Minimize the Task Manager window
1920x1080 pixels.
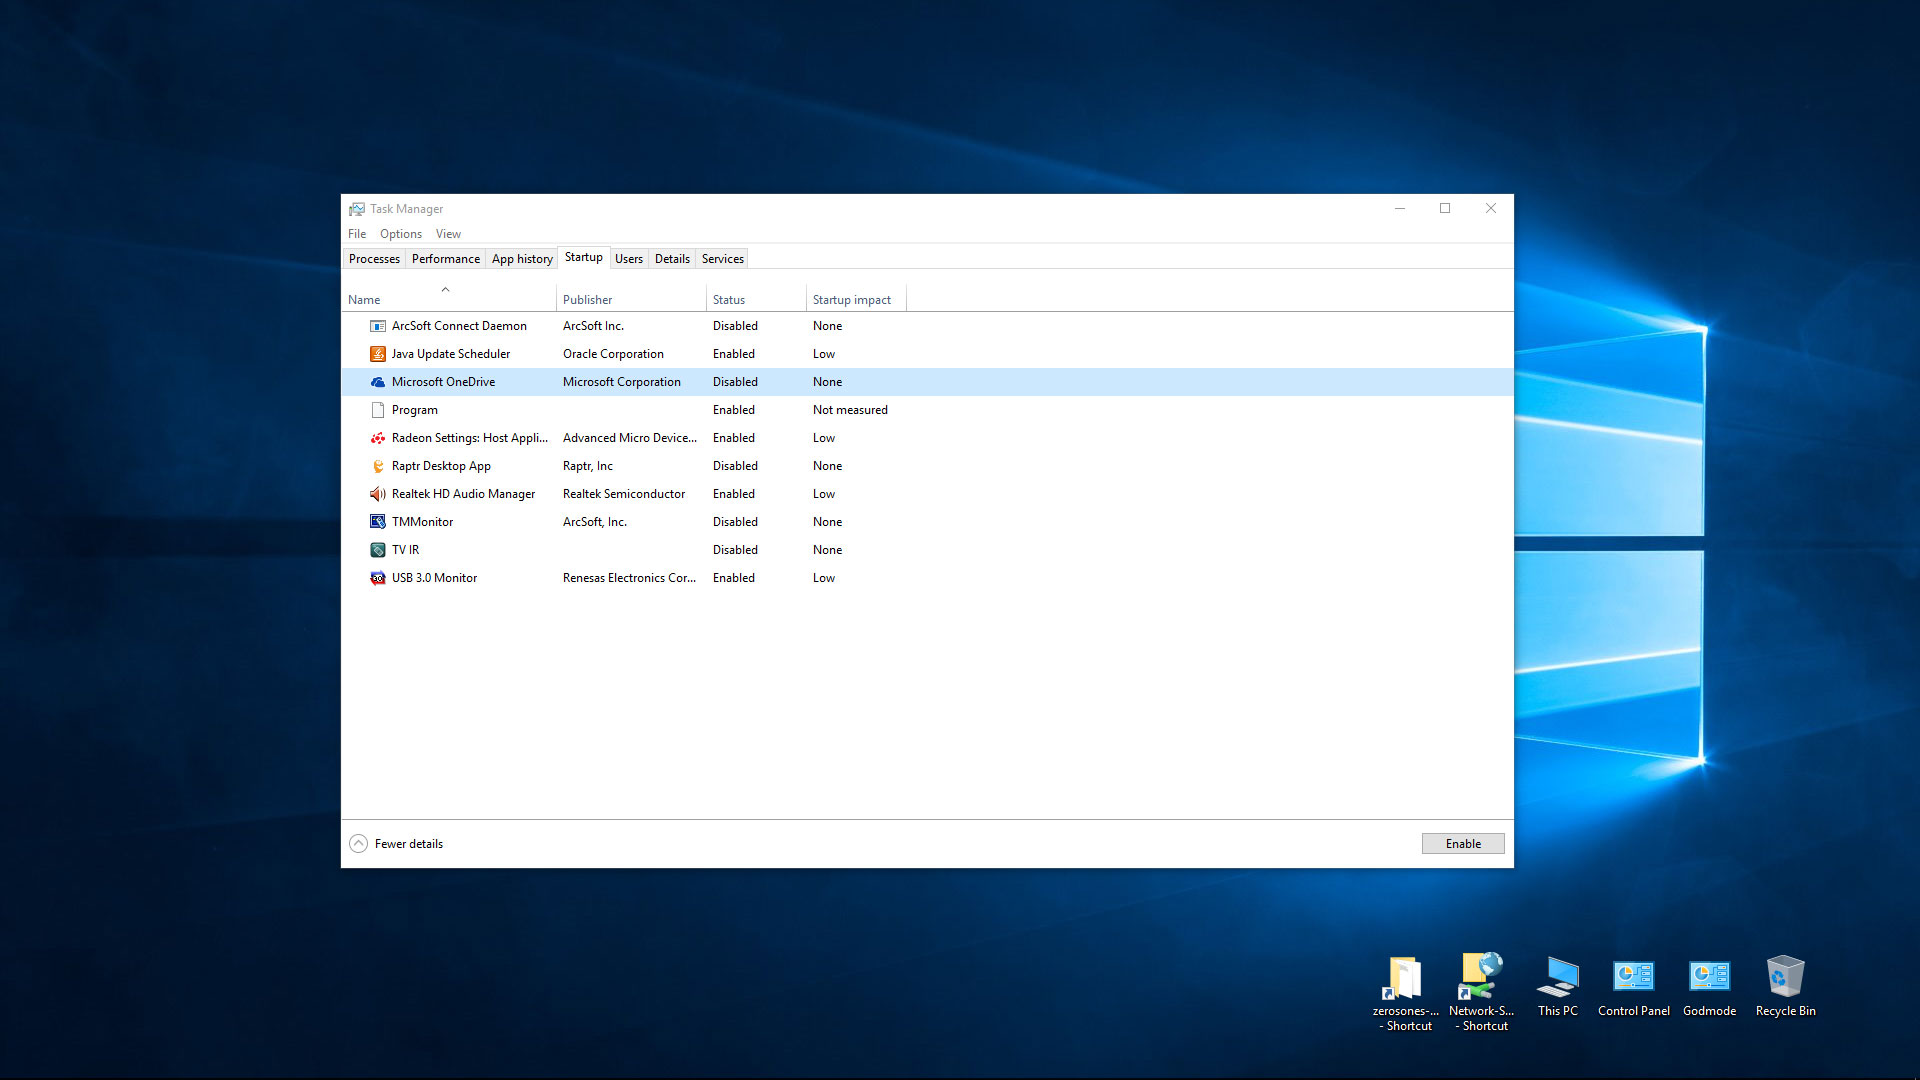pyautogui.click(x=1400, y=208)
